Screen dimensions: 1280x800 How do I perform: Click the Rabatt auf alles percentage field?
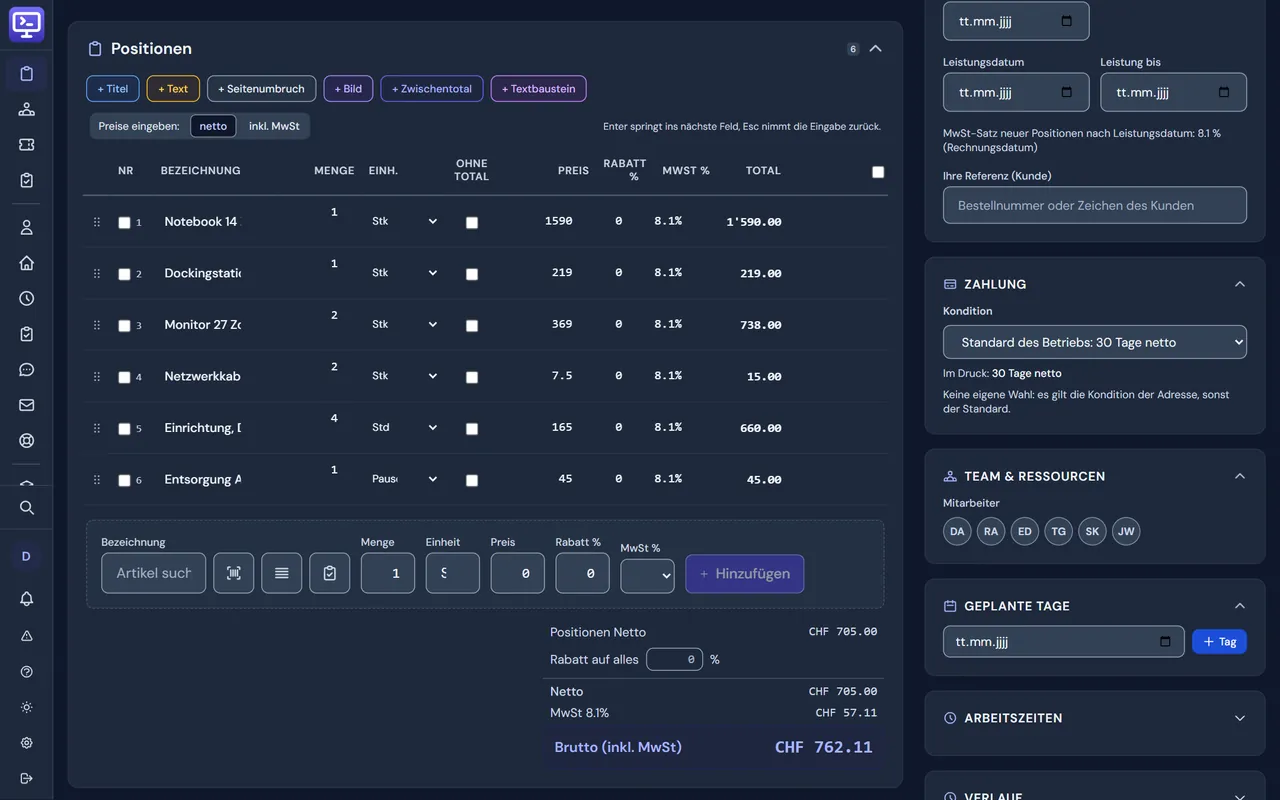point(675,660)
